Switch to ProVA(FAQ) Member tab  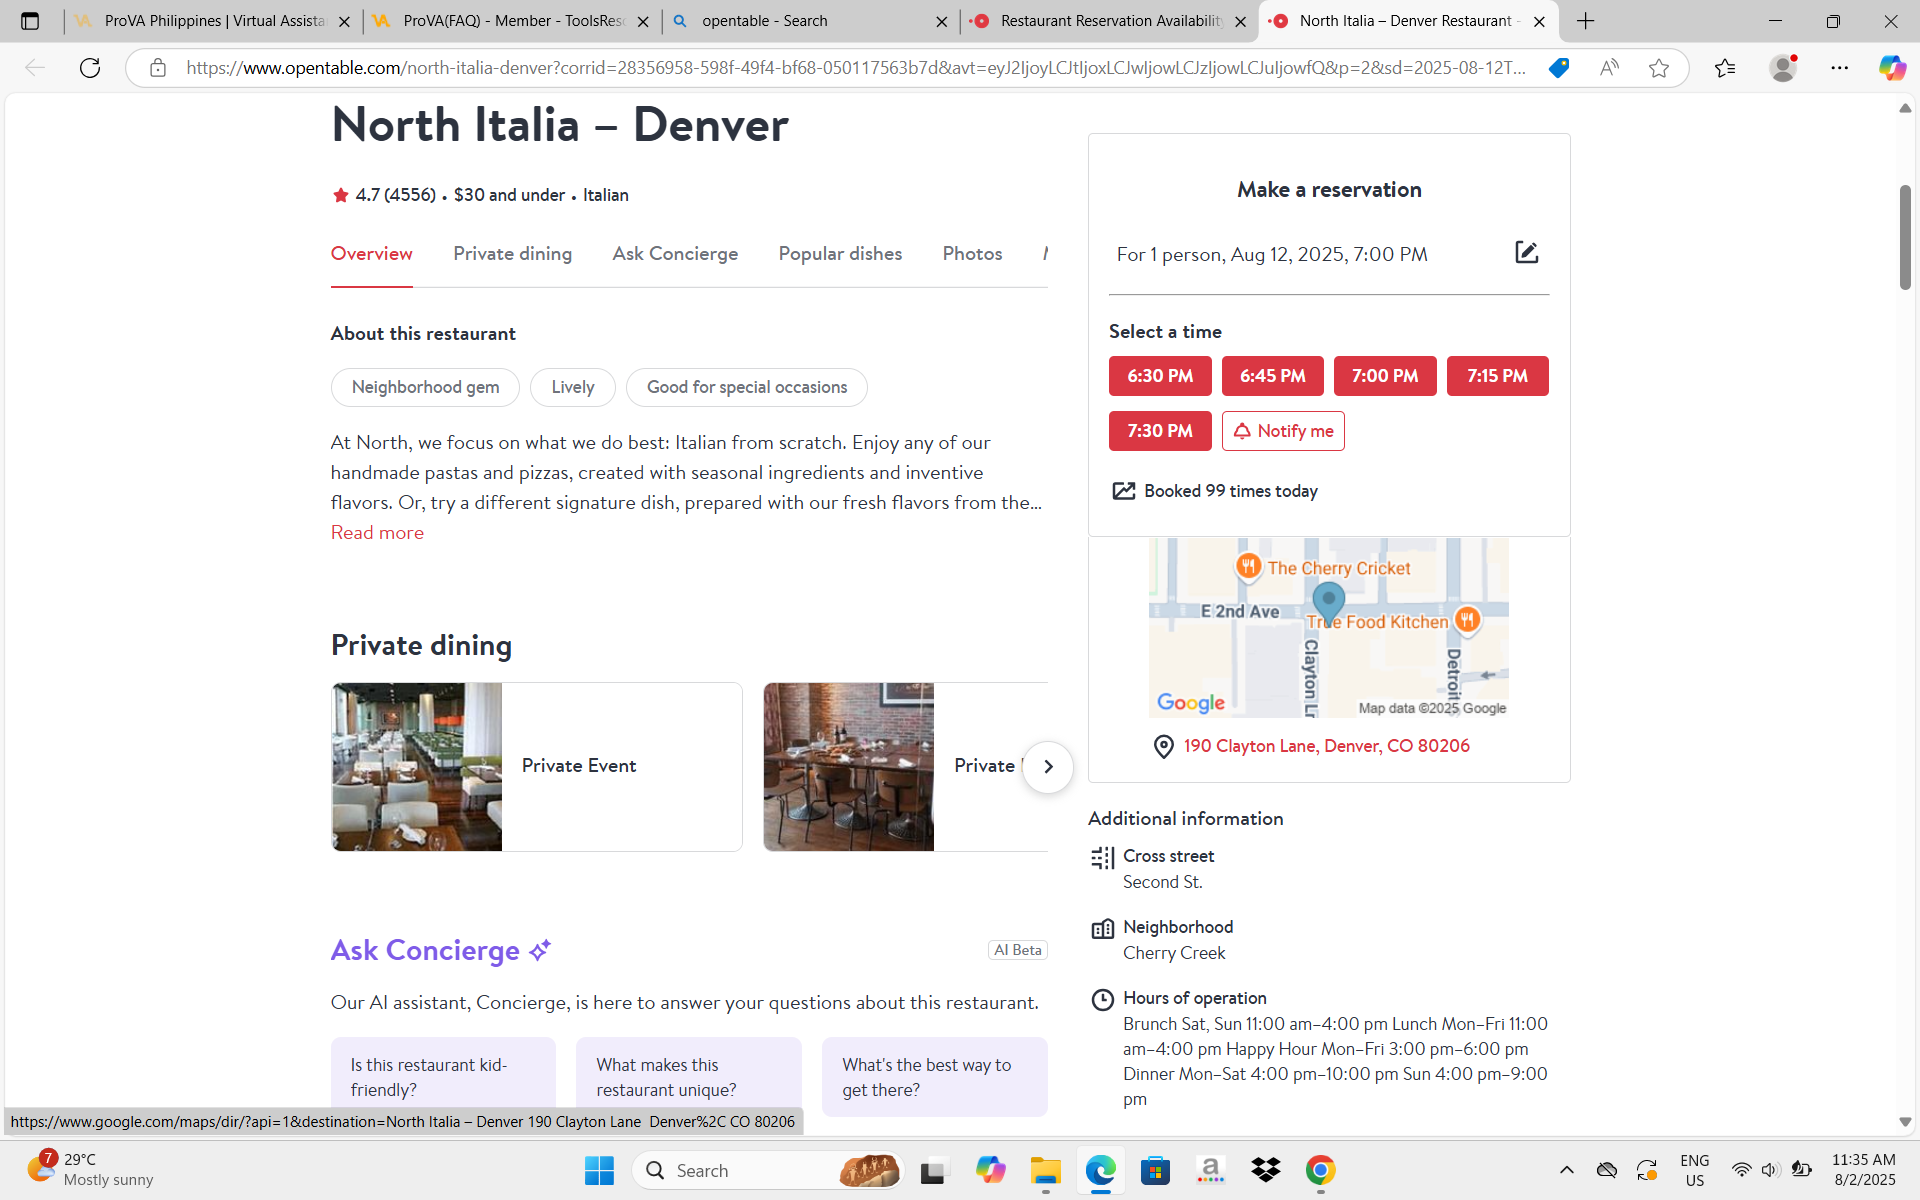click(x=513, y=21)
